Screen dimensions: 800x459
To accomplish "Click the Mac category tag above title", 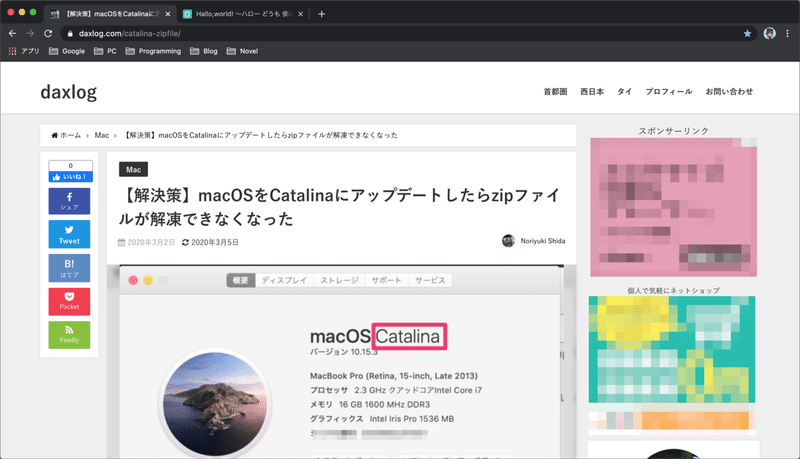I will 133,169.
